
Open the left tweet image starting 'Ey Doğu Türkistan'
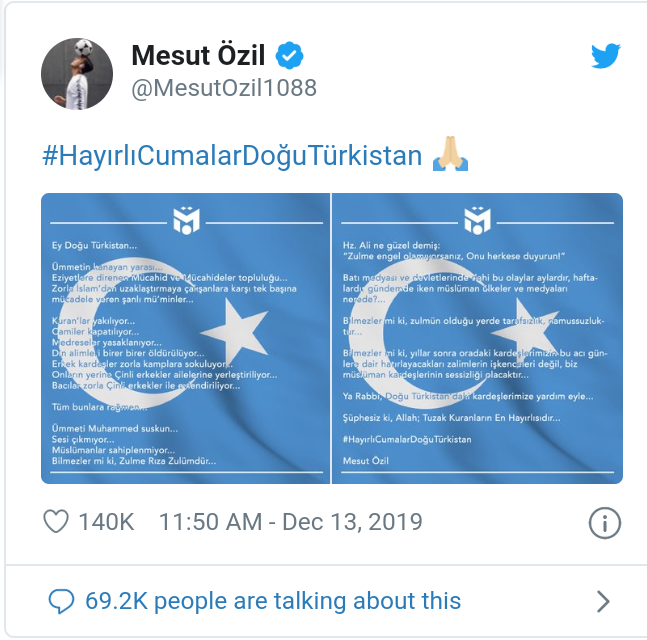pyautogui.click(x=186, y=340)
